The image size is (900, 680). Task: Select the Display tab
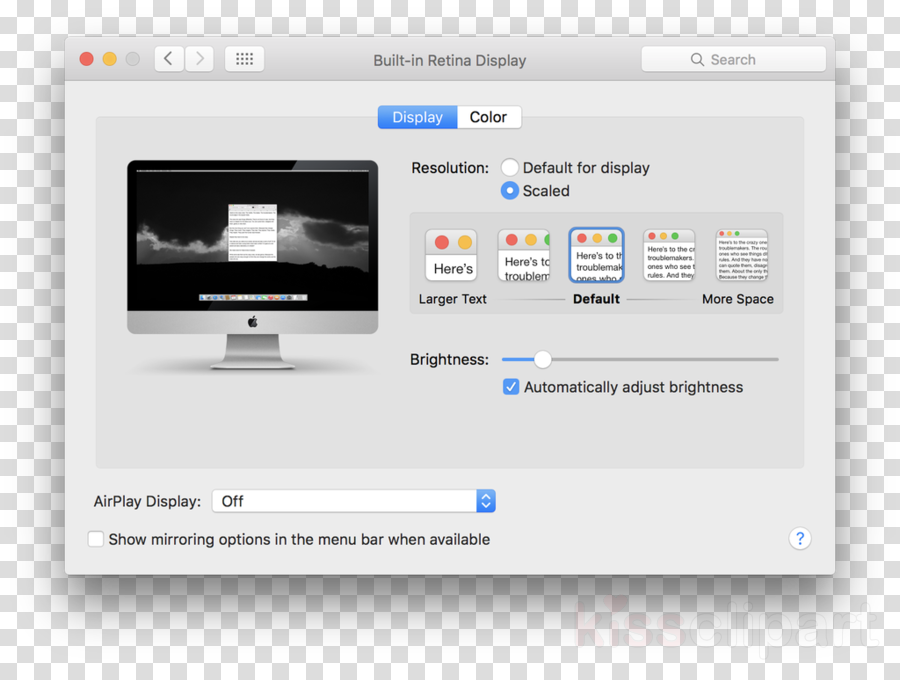(x=417, y=117)
